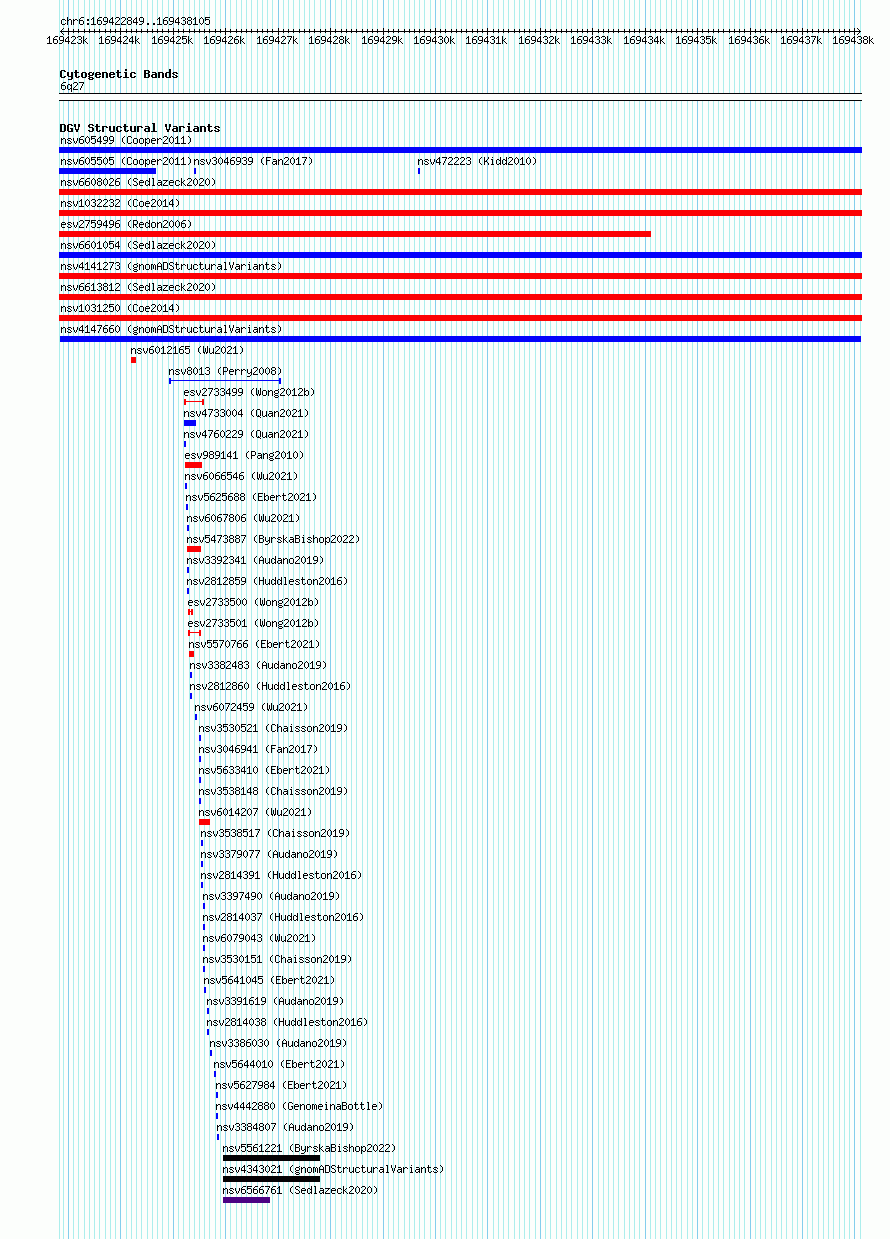This screenshot has width=890, height=1239.
Task: Open nsv2814037 (Huddleston2016) variant
Action: click(x=283, y=917)
